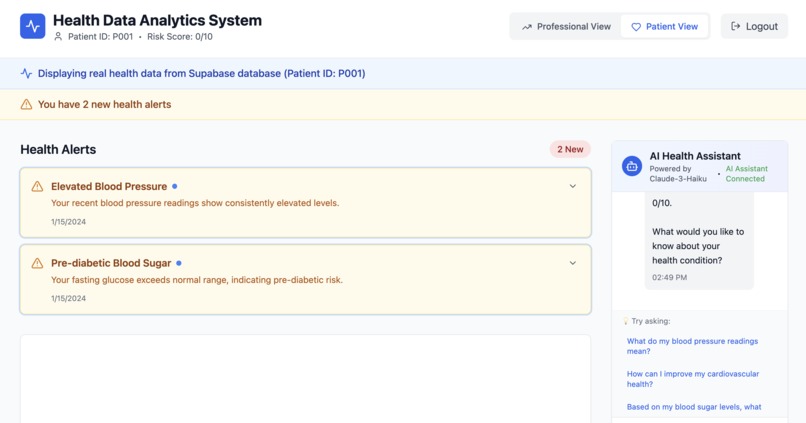Click the person icon beside Patient ID
The width and height of the screenshot is (806, 423).
coord(58,36)
